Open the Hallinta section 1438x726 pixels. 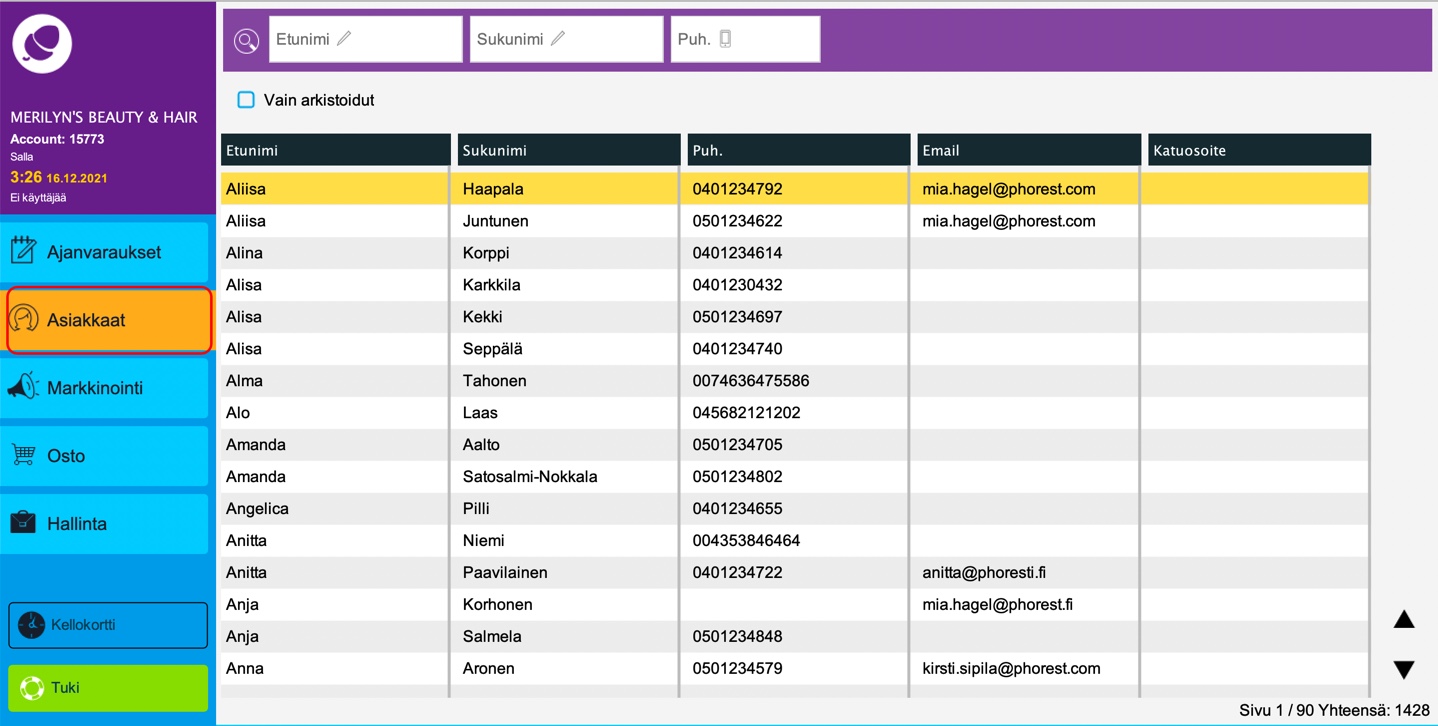click(x=104, y=524)
